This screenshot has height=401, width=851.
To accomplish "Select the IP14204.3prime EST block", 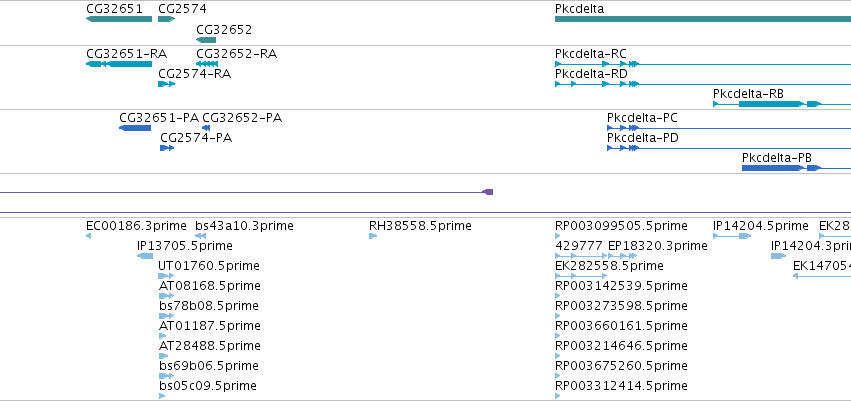I will coord(778,256).
